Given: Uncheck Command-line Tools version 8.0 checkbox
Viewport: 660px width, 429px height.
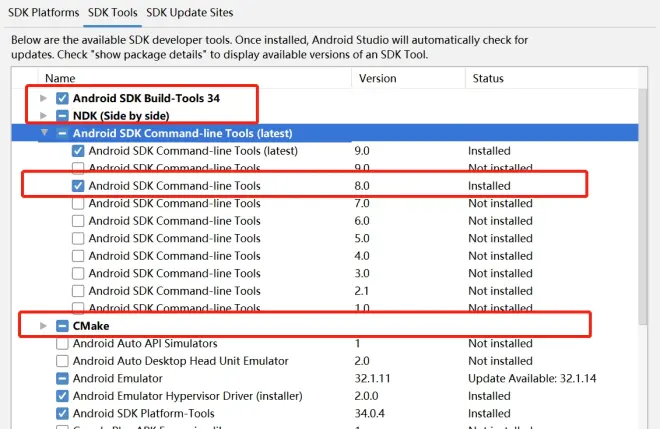Looking at the screenshot, I should [x=78, y=186].
